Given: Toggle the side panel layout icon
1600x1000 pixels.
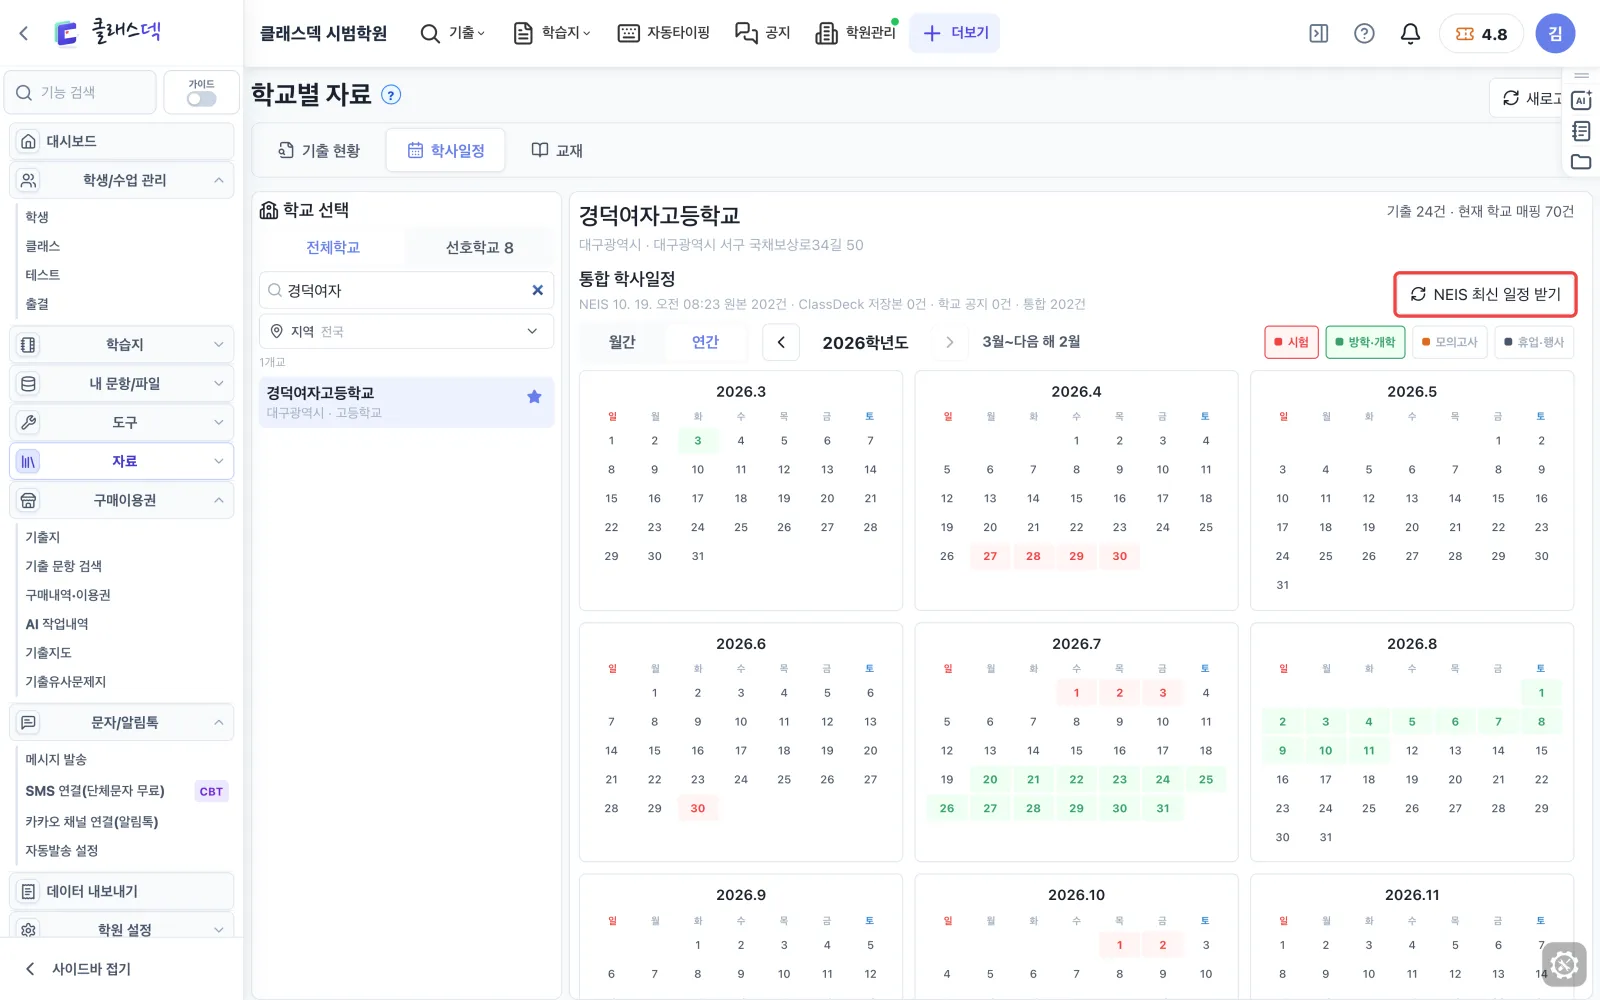Looking at the screenshot, I should pyautogui.click(x=1319, y=34).
